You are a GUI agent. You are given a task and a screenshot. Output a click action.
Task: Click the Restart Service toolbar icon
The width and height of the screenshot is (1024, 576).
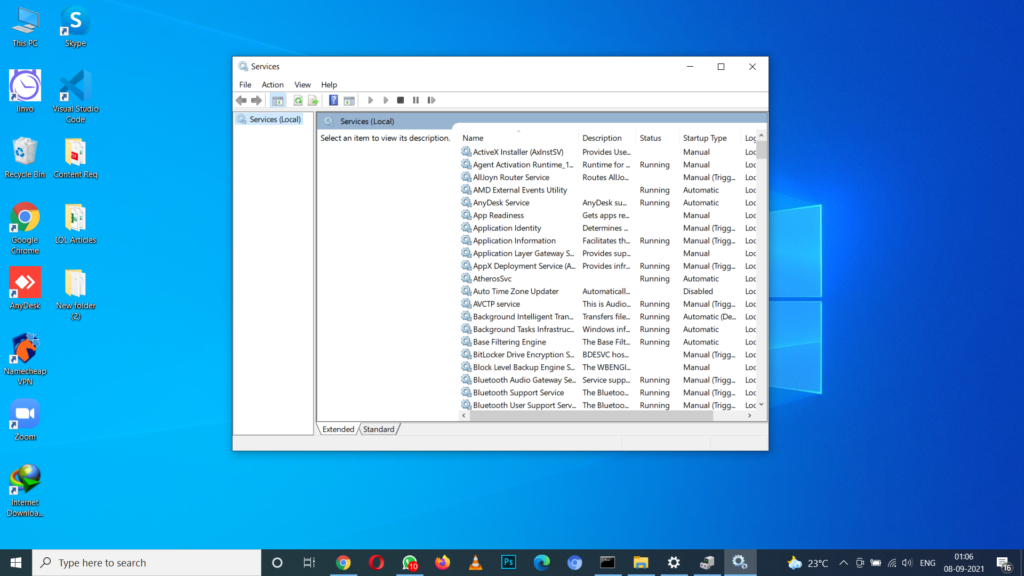click(x=431, y=100)
